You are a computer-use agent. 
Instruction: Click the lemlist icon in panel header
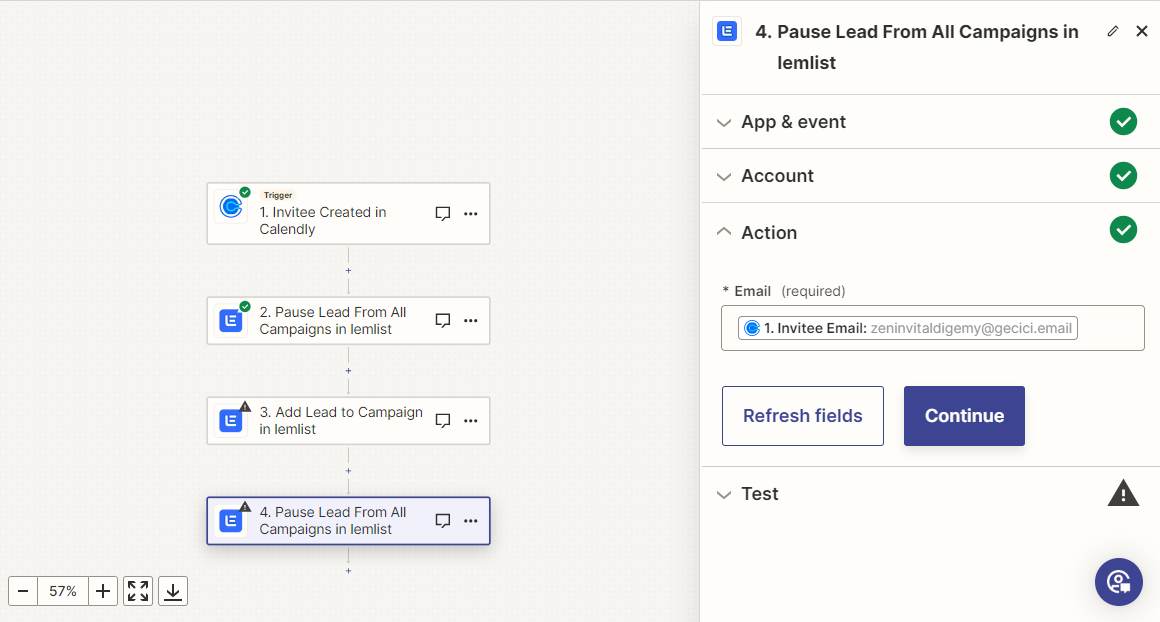(x=727, y=31)
